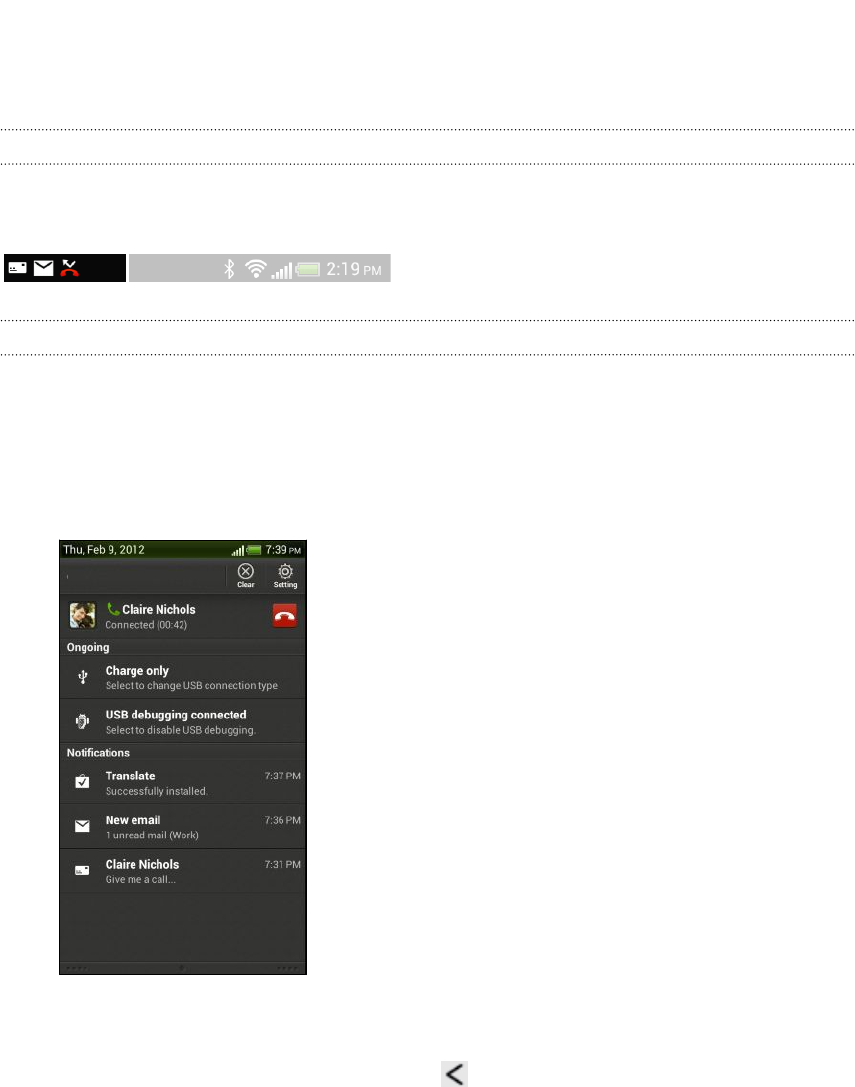
Task: Tap the battery icon in panel header
Action: [x=254, y=550]
